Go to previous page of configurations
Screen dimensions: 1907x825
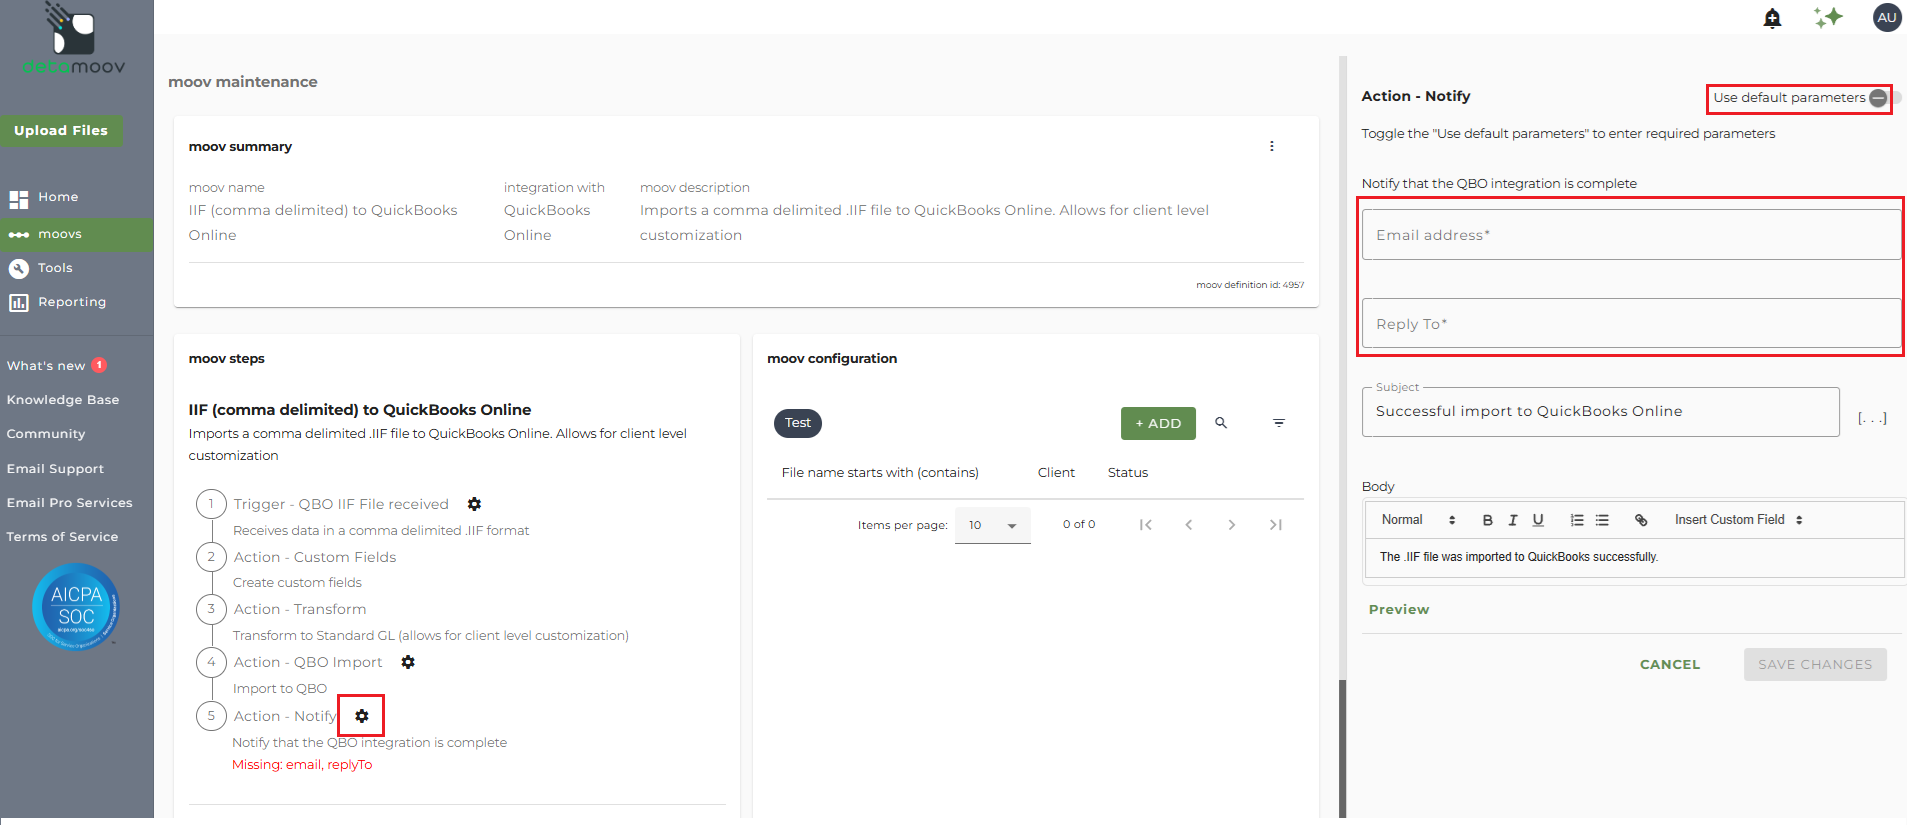pyautogui.click(x=1189, y=525)
